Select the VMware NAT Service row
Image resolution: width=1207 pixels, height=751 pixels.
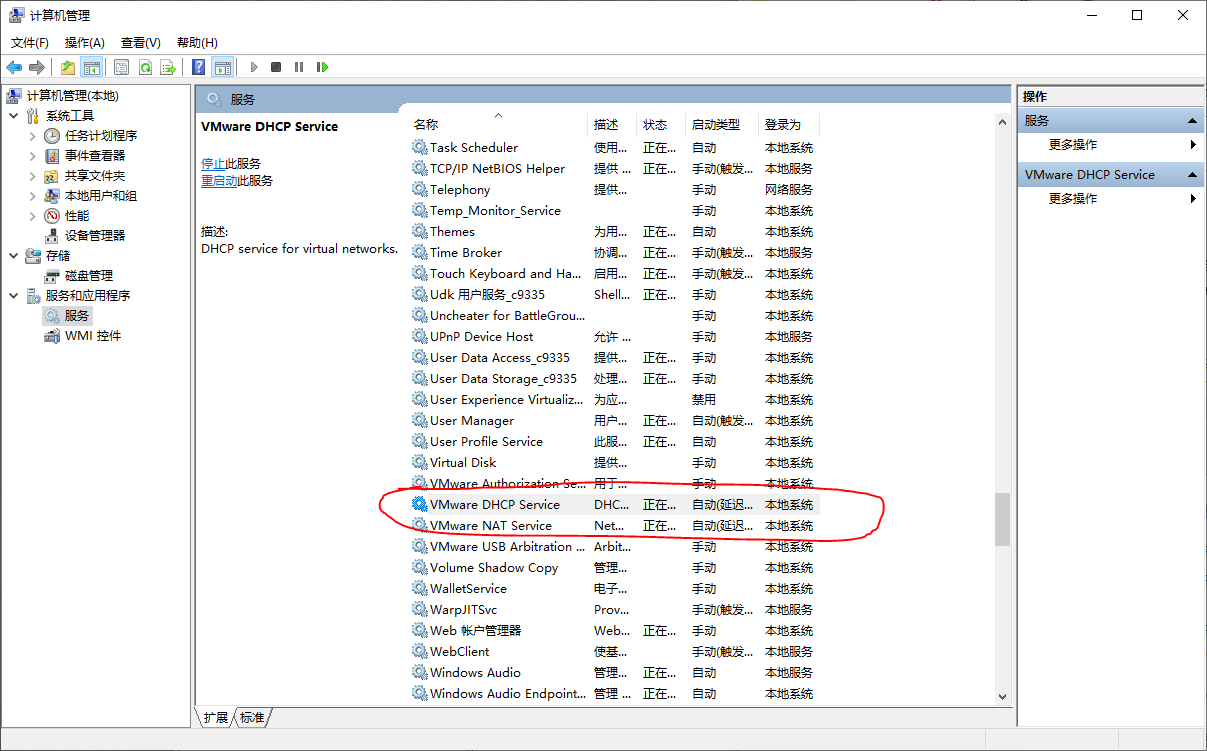(x=488, y=525)
